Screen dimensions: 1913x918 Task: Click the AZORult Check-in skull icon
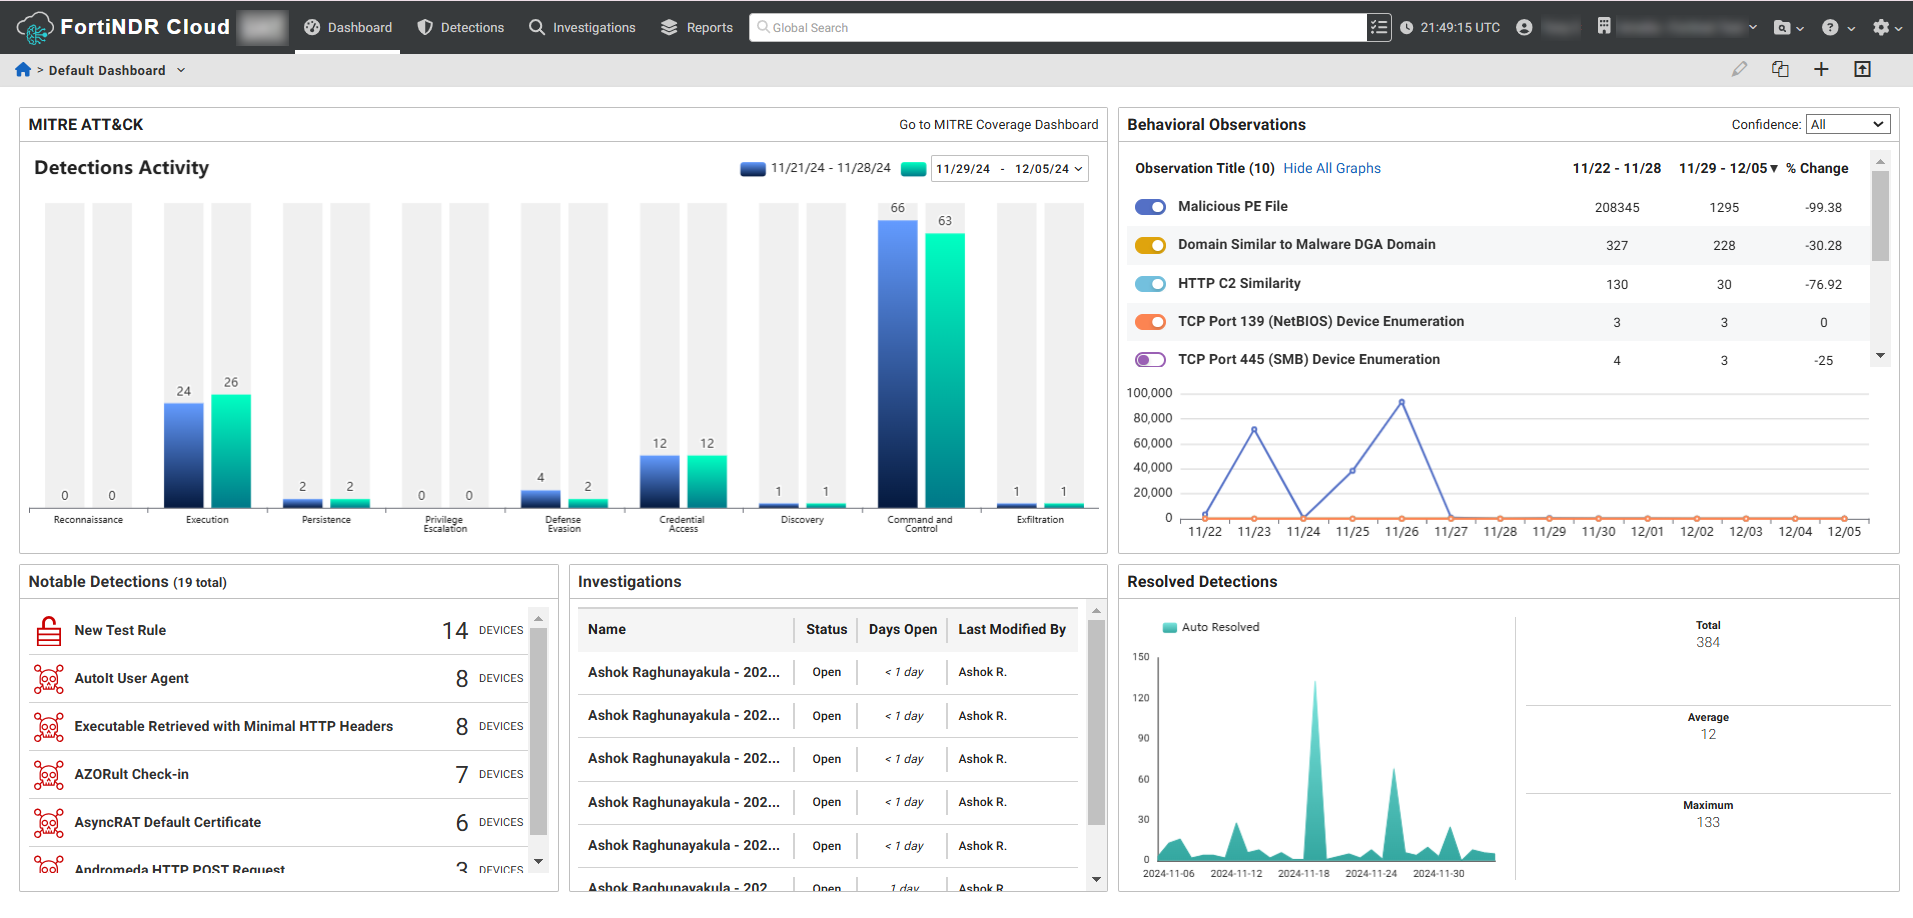(49, 774)
